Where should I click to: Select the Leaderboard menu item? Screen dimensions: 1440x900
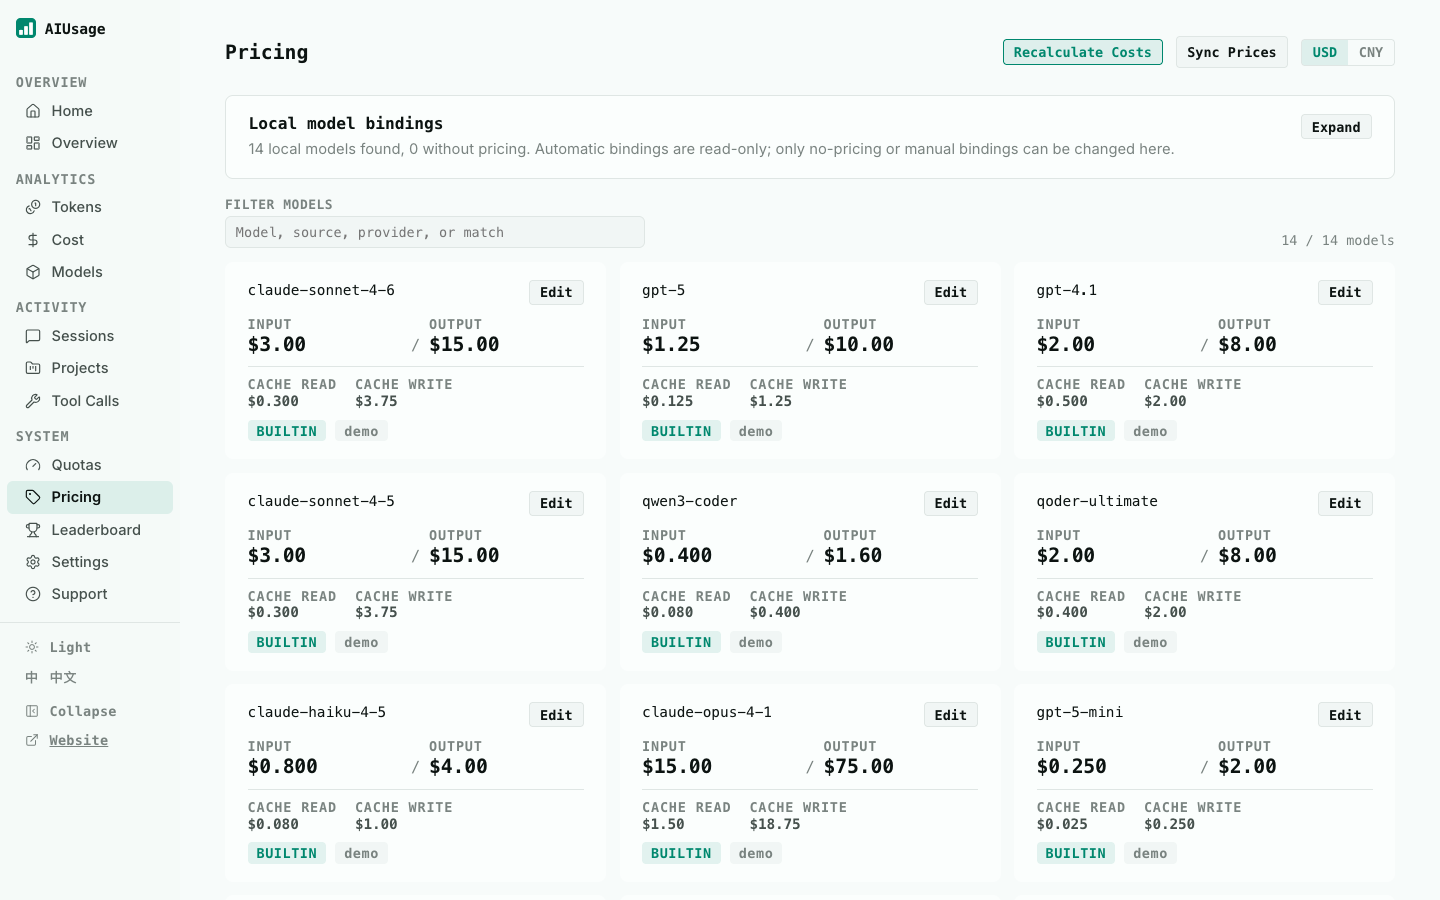point(90,530)
